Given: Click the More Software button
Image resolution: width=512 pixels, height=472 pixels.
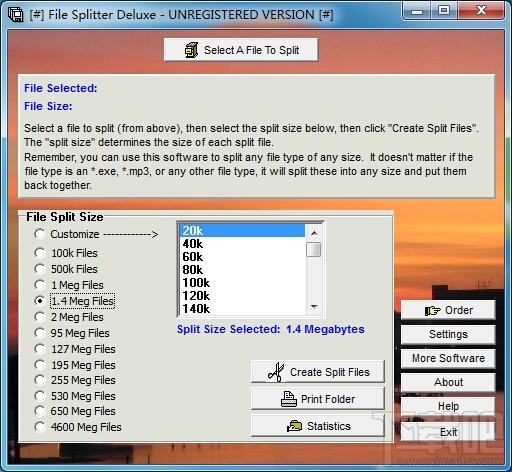Looking at the screenshot, I should click(x=448, y=358).
